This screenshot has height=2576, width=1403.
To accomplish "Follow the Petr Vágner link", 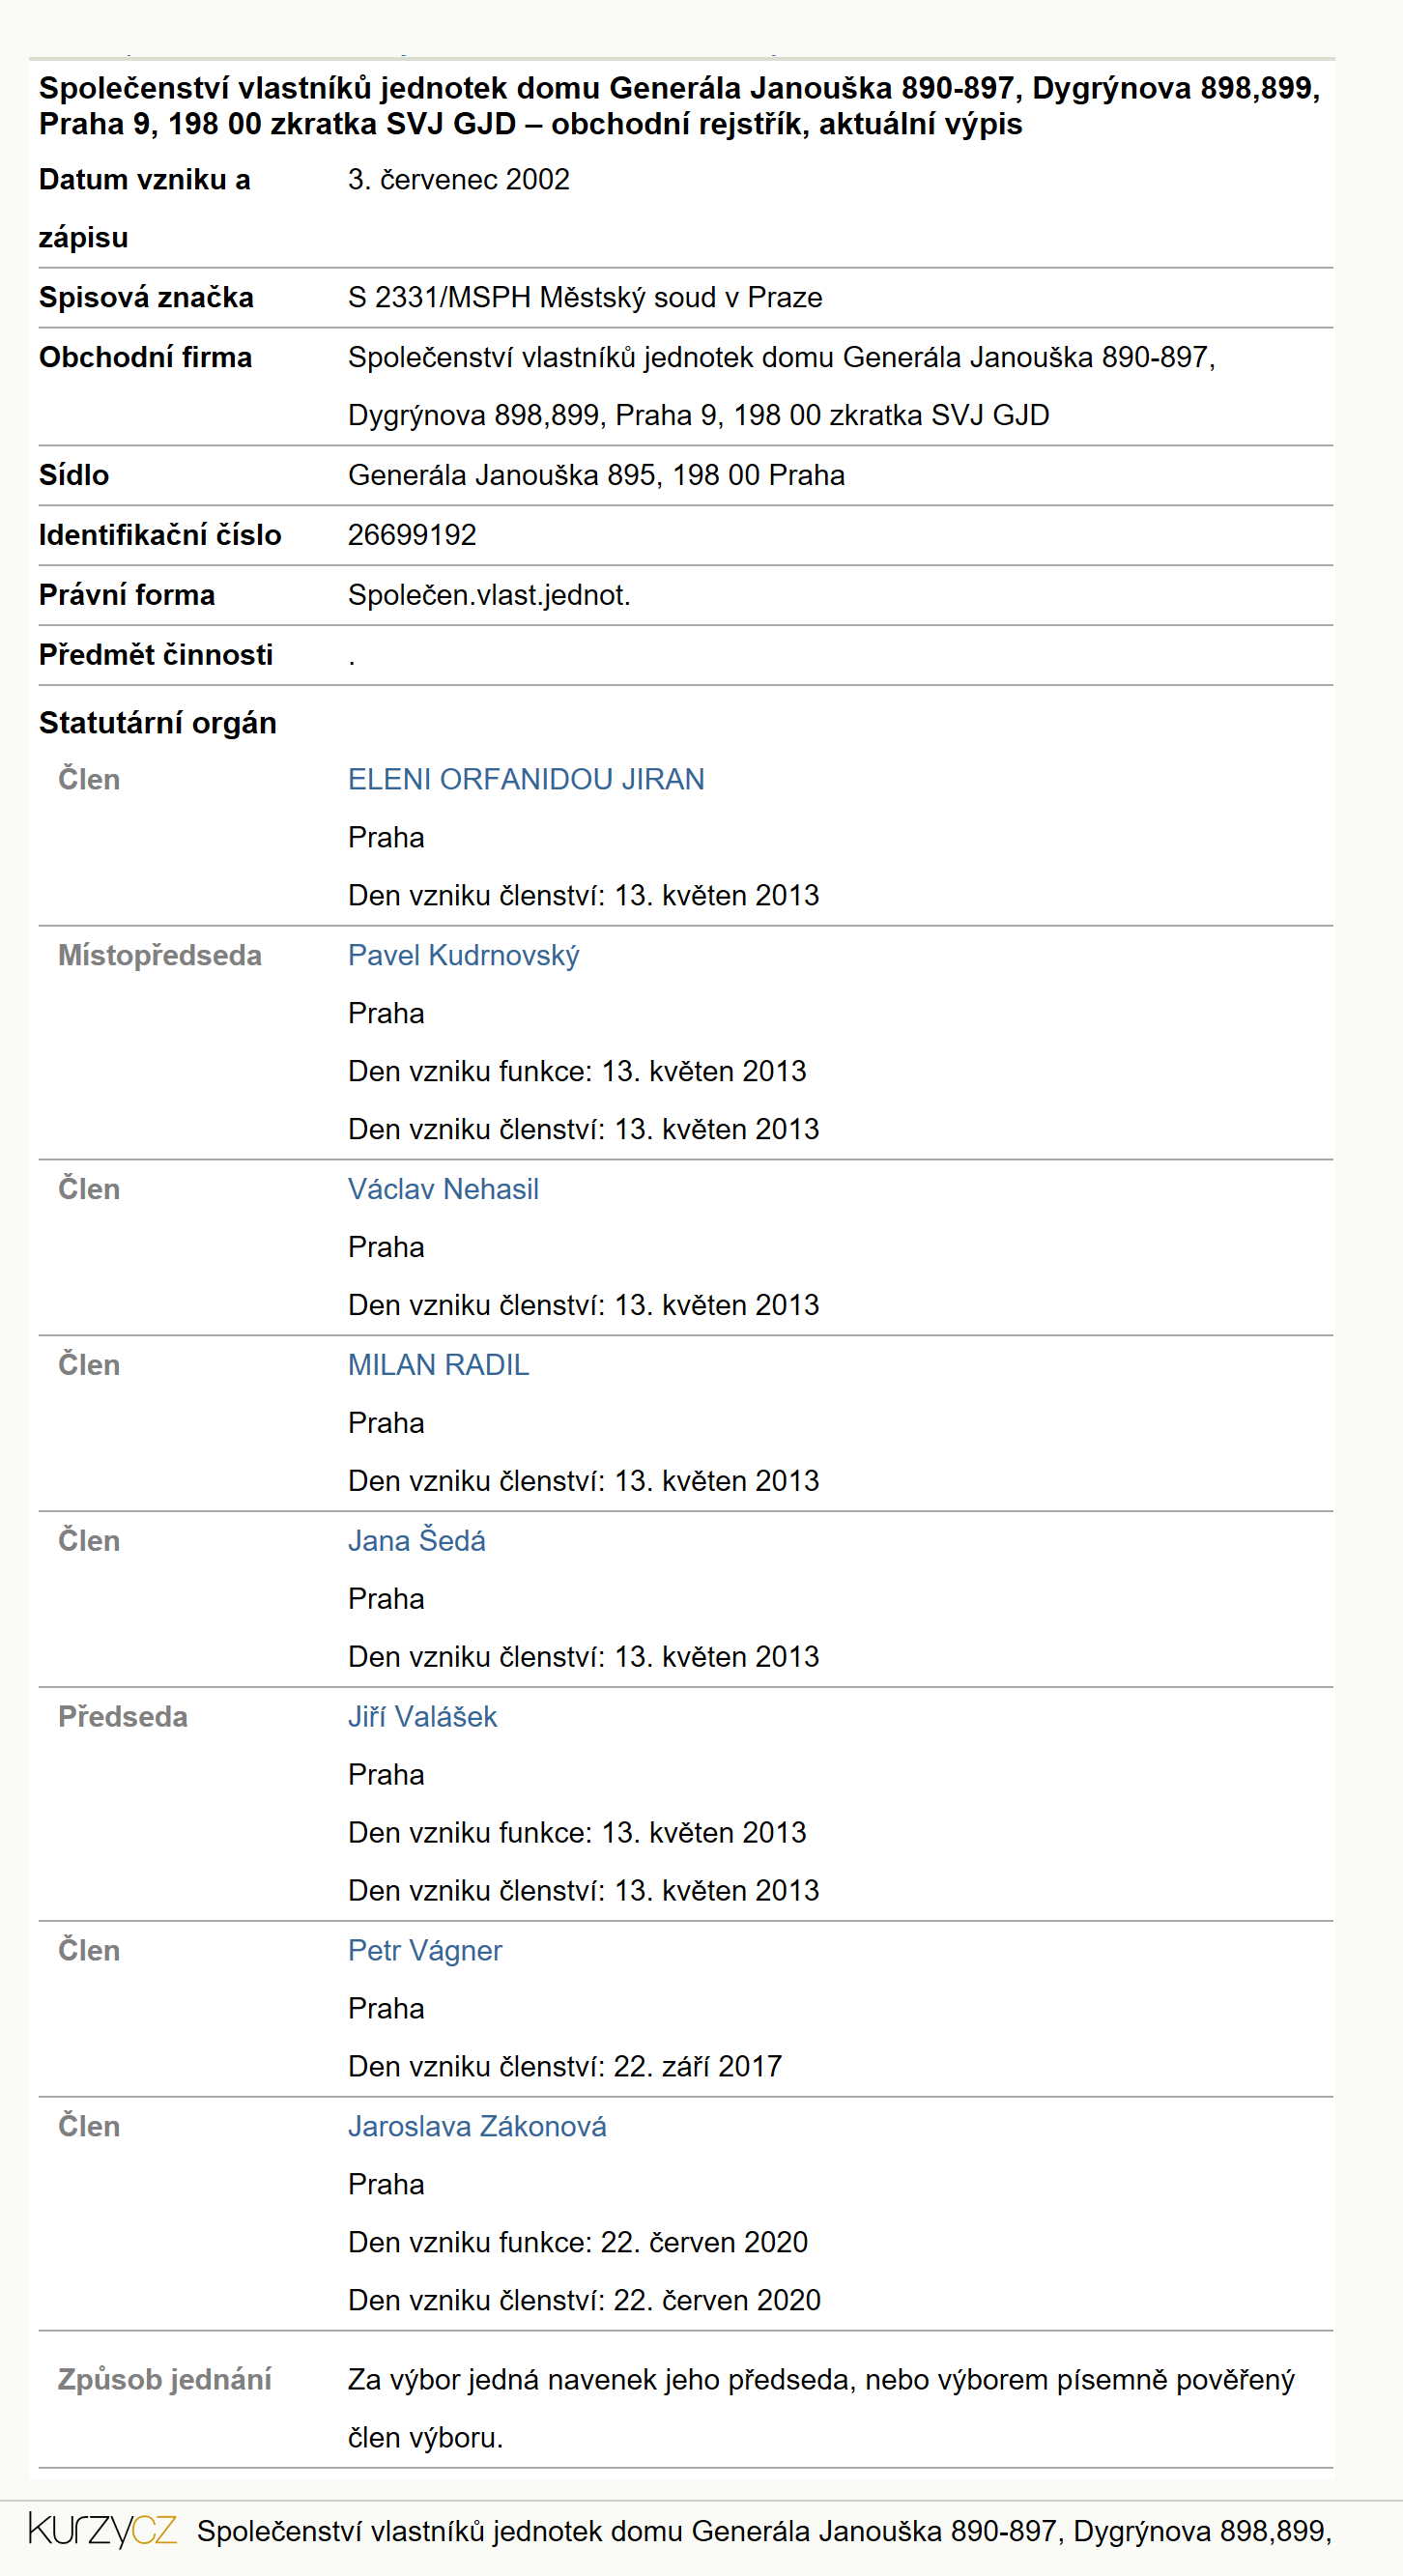I will (x=425, y=1950).
